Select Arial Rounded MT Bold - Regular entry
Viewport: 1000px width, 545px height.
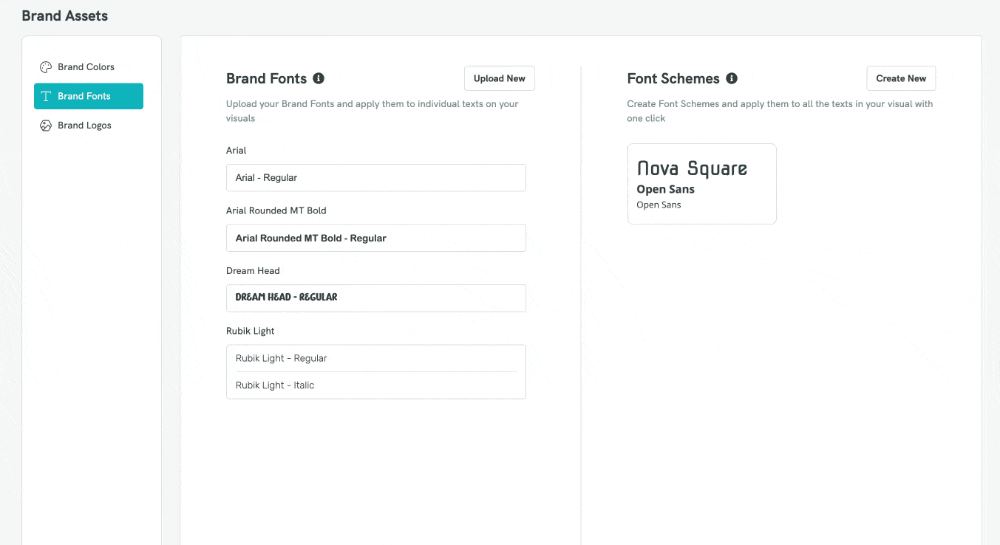tap(376, 238)
